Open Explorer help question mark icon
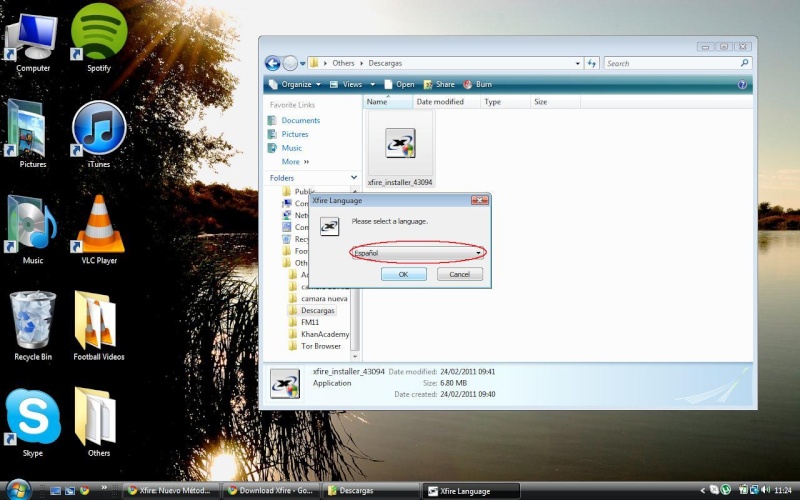800x500 pixels. tap(742, 85)
